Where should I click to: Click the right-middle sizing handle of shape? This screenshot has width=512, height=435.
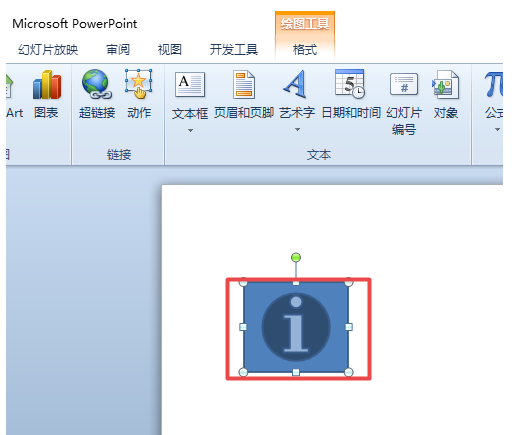(x=349, y=327)
